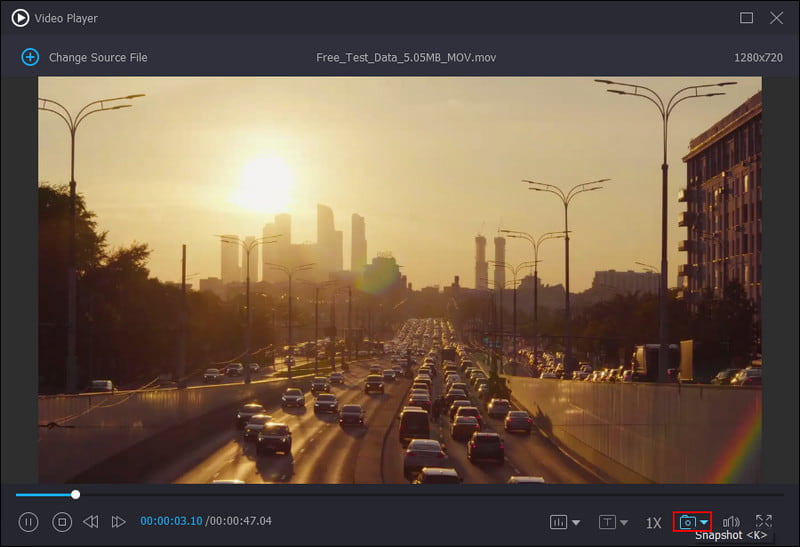Viewport: 800px width, 547px height.
Task: Expand the audio track dropdown arrow
Action: pos(576,522)
